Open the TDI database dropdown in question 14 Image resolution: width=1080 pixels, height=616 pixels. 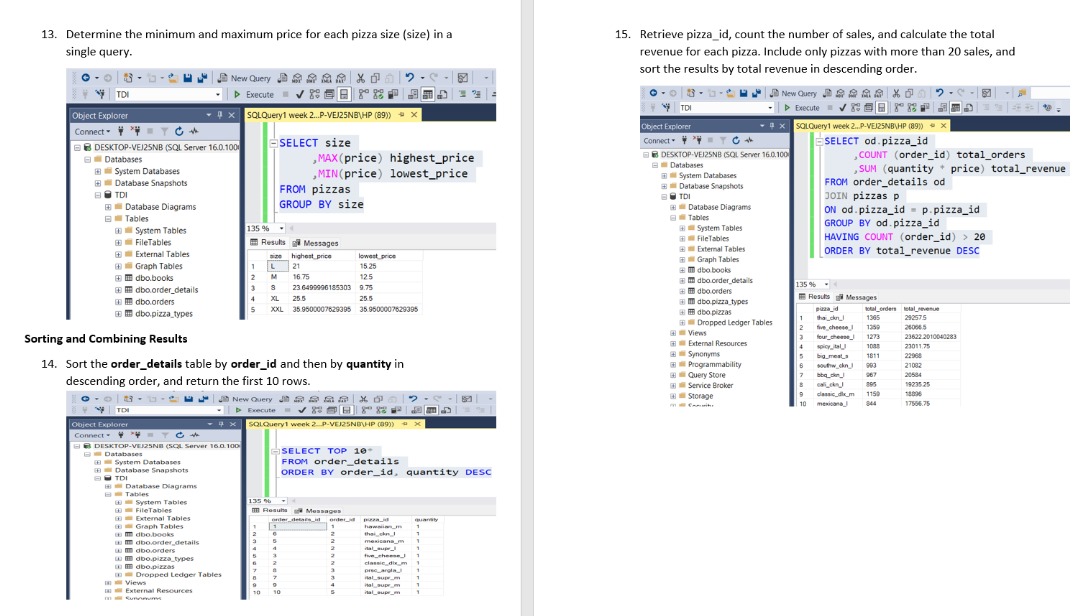[x=219, y=410]
